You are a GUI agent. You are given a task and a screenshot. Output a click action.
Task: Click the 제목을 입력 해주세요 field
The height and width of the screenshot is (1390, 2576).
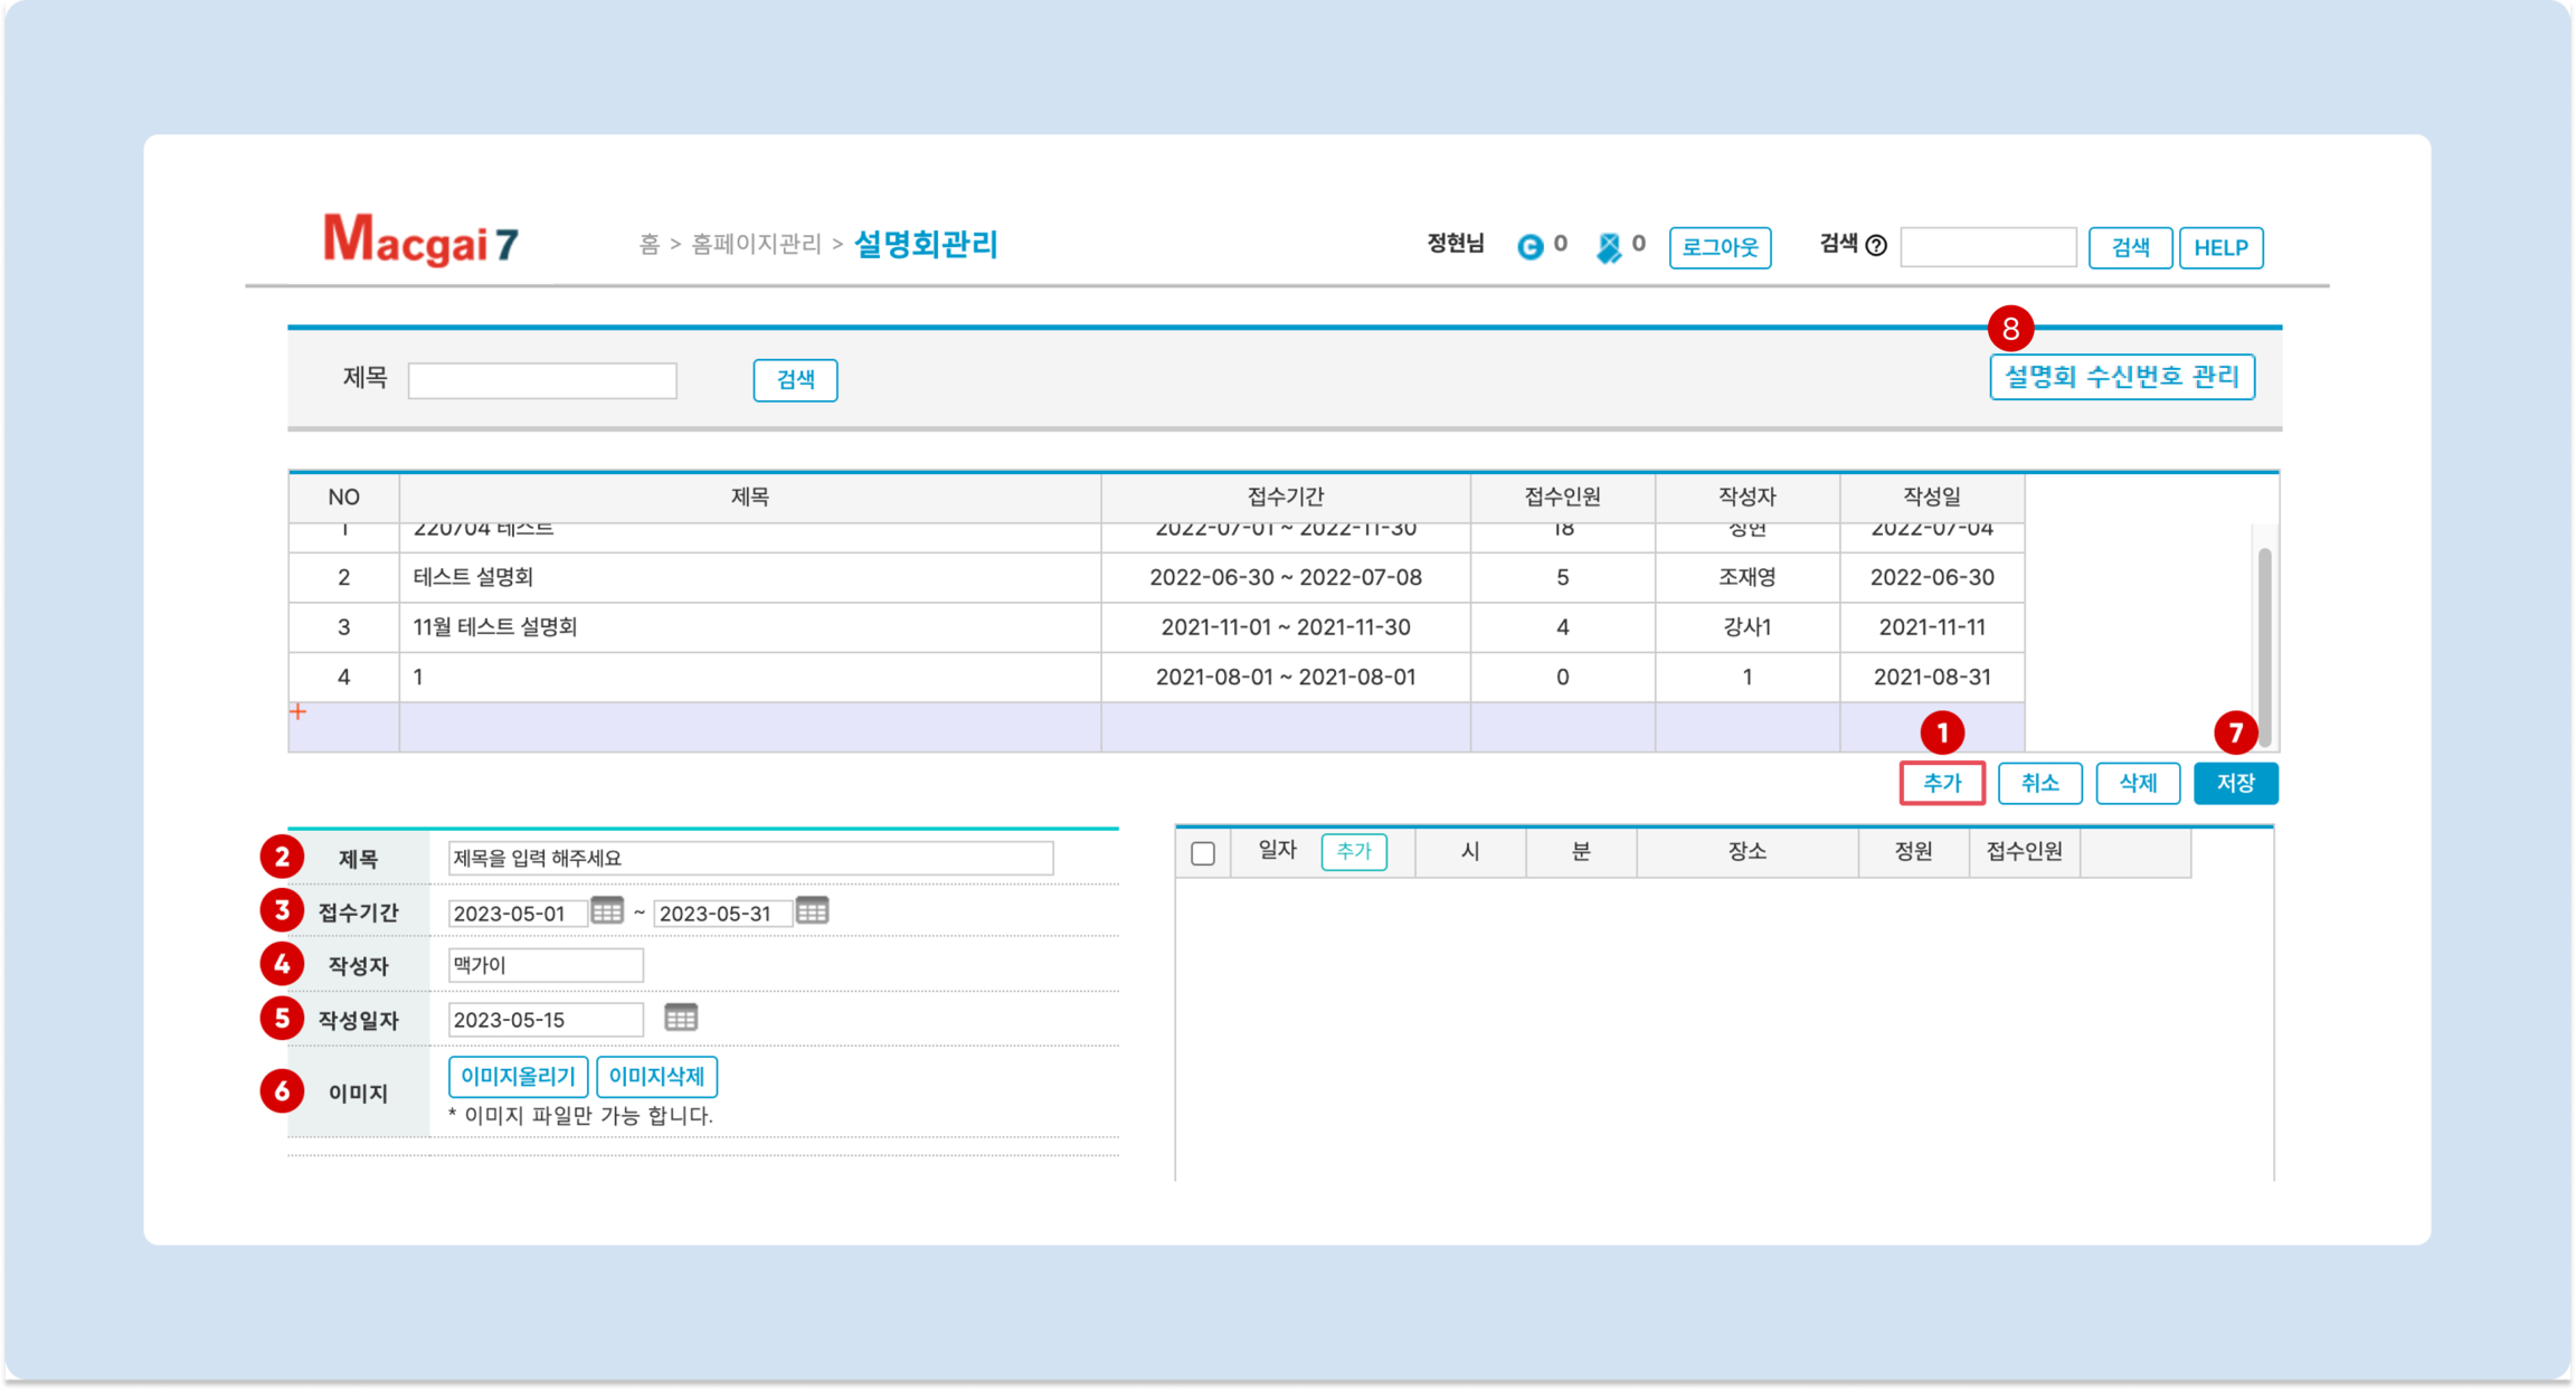750,858
